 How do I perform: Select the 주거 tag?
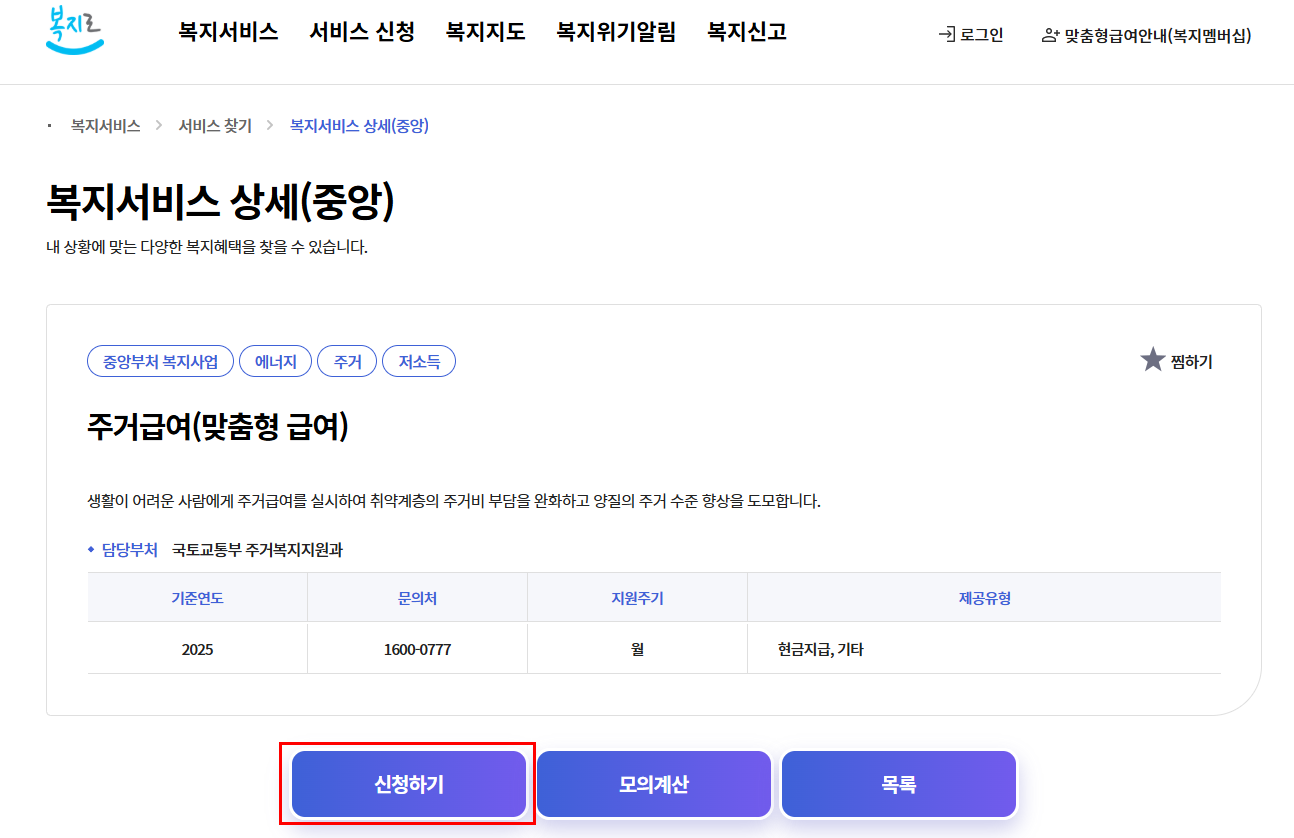pyautogui.click(x=347, y=362)
